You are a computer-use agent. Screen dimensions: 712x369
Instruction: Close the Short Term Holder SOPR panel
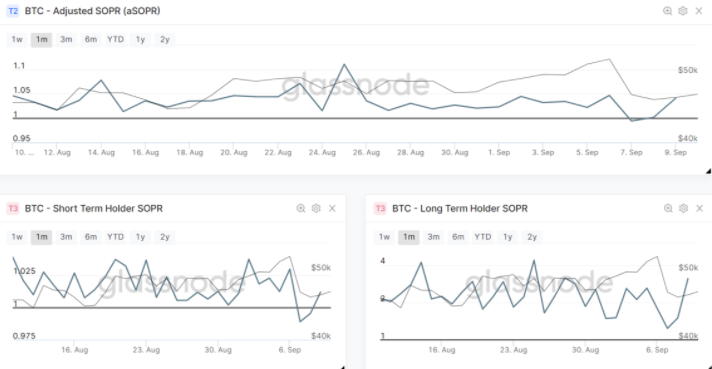[332, 208]
